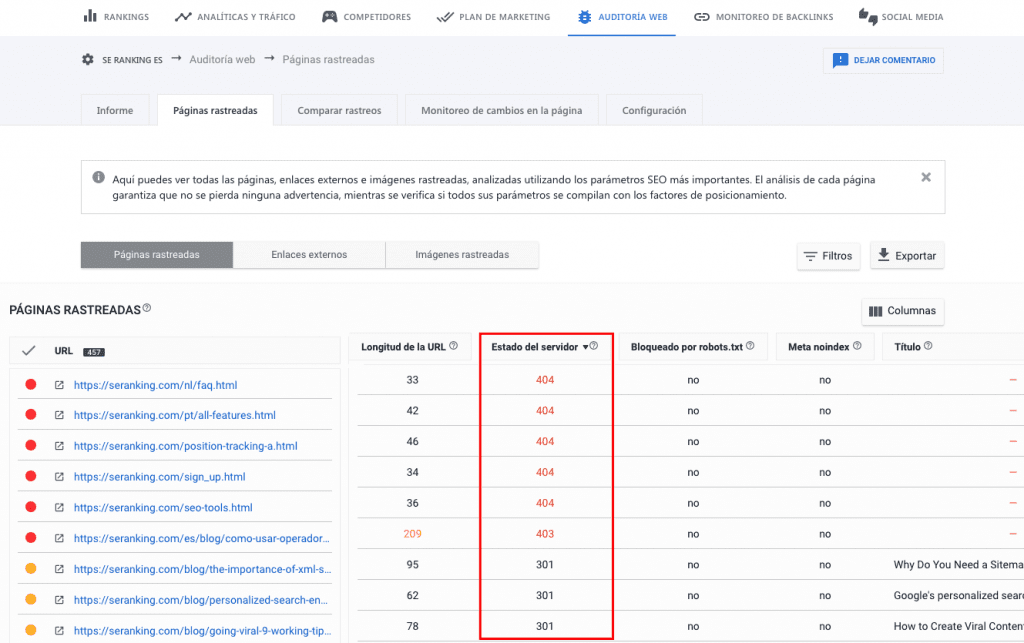This screenshot has width=1024, height=643.
Task: Open the Rankings bar chart menu
Action: (116, 16)
